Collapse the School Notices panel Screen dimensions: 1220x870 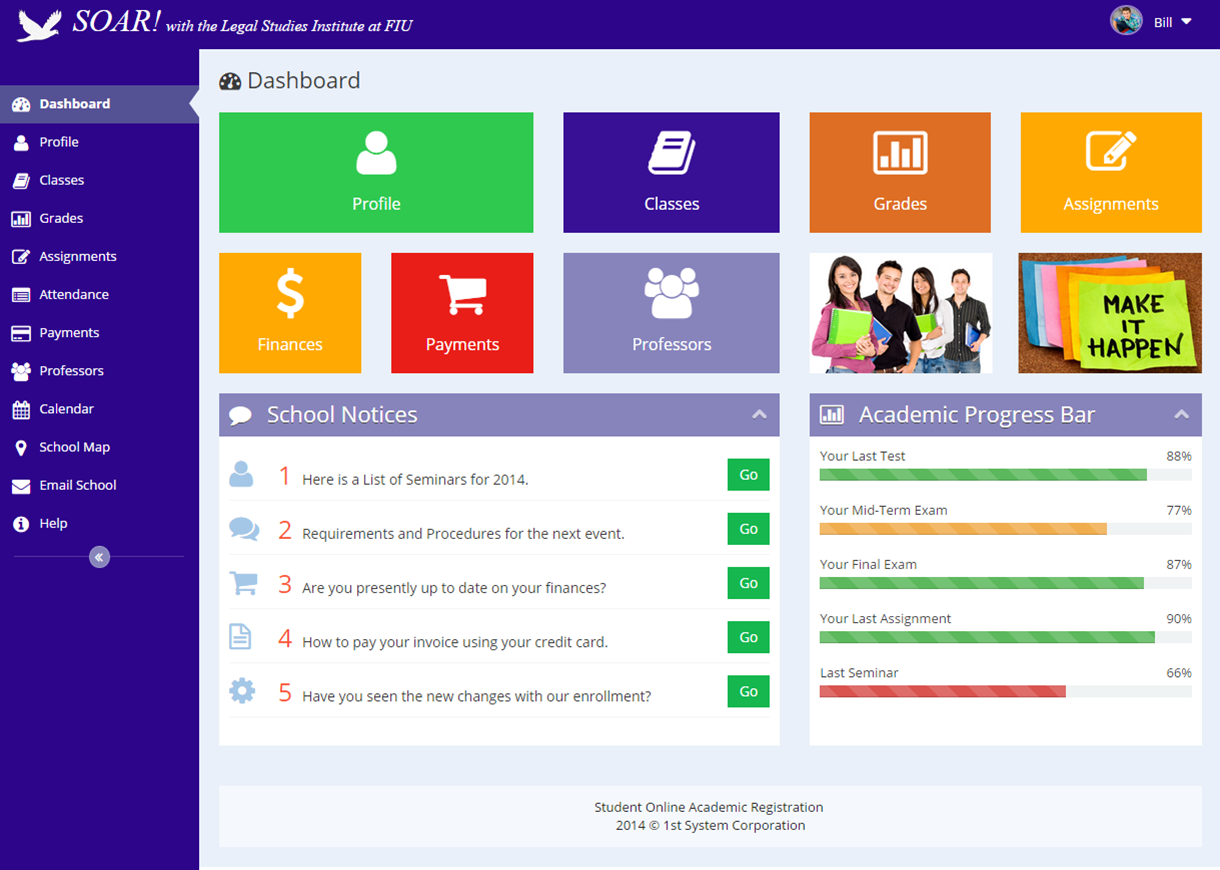[759, 415]
